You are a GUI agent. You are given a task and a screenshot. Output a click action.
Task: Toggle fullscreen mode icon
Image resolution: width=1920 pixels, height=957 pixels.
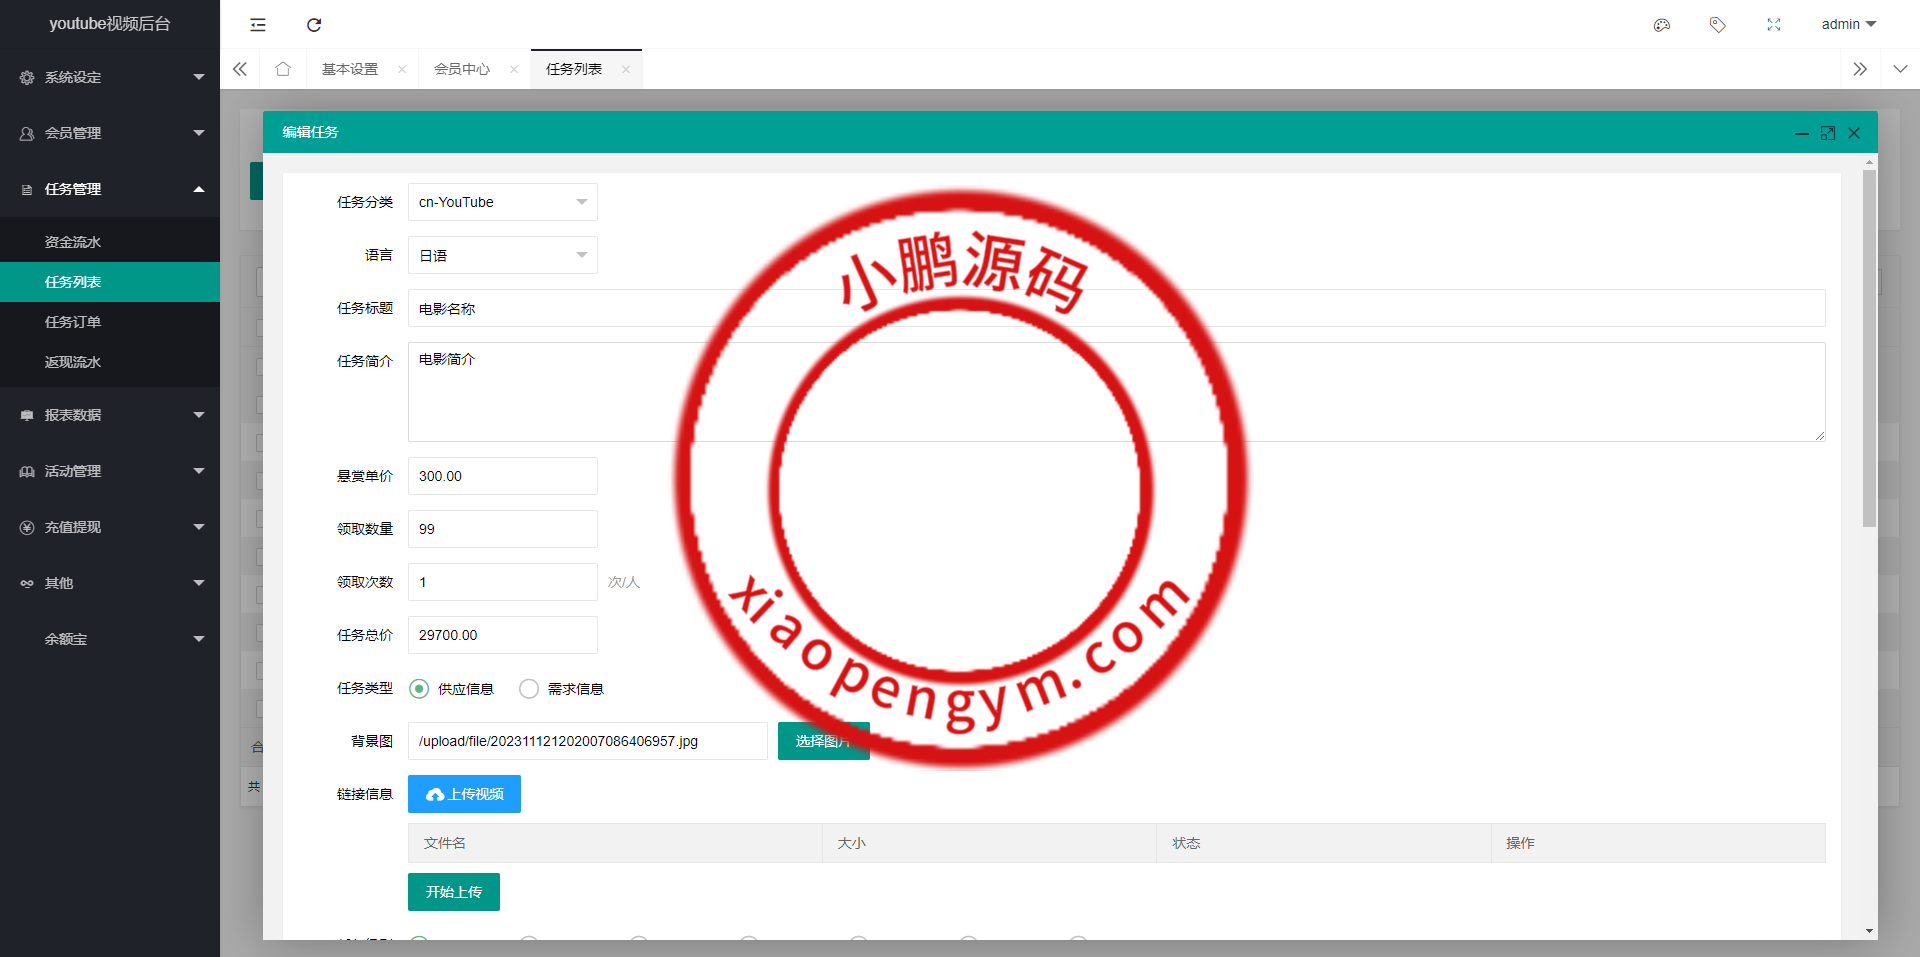1773,25
